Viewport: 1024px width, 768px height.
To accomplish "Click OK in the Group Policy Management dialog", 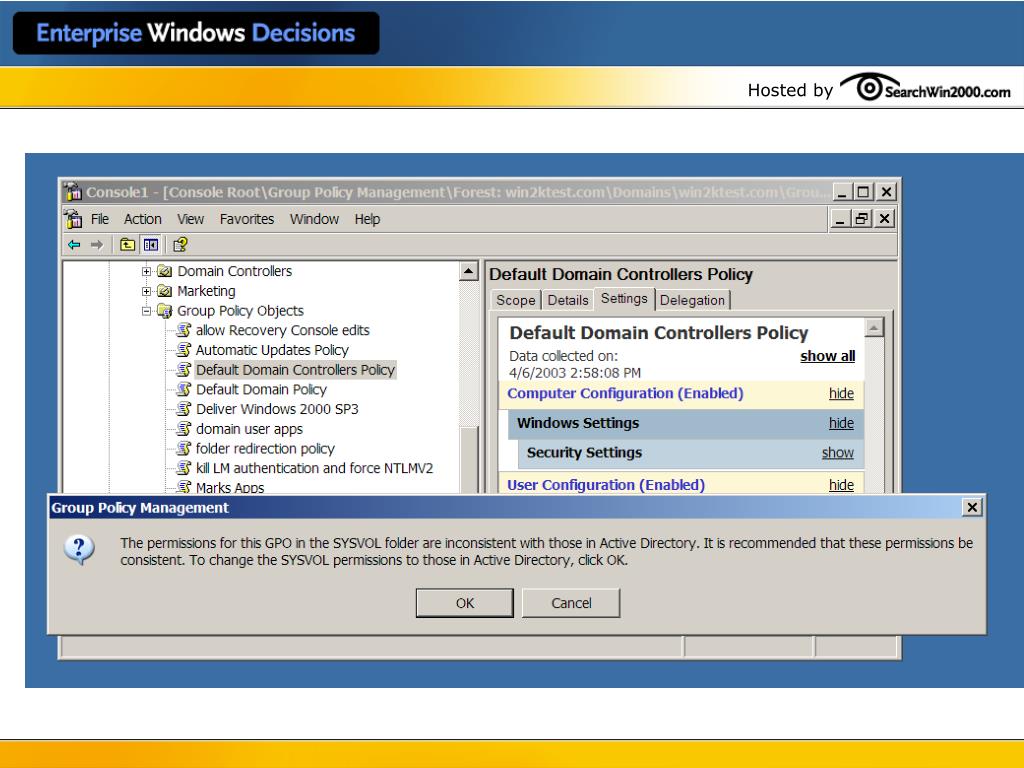I will tap(465, 603).
